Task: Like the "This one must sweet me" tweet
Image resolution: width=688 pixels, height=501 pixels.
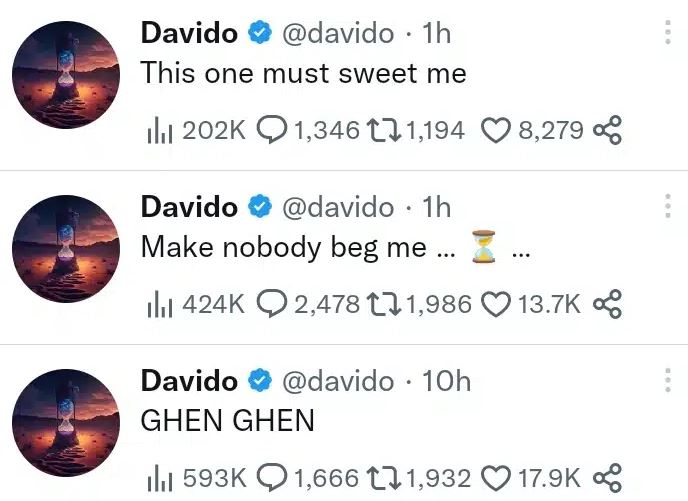Action: click(496, 131)
